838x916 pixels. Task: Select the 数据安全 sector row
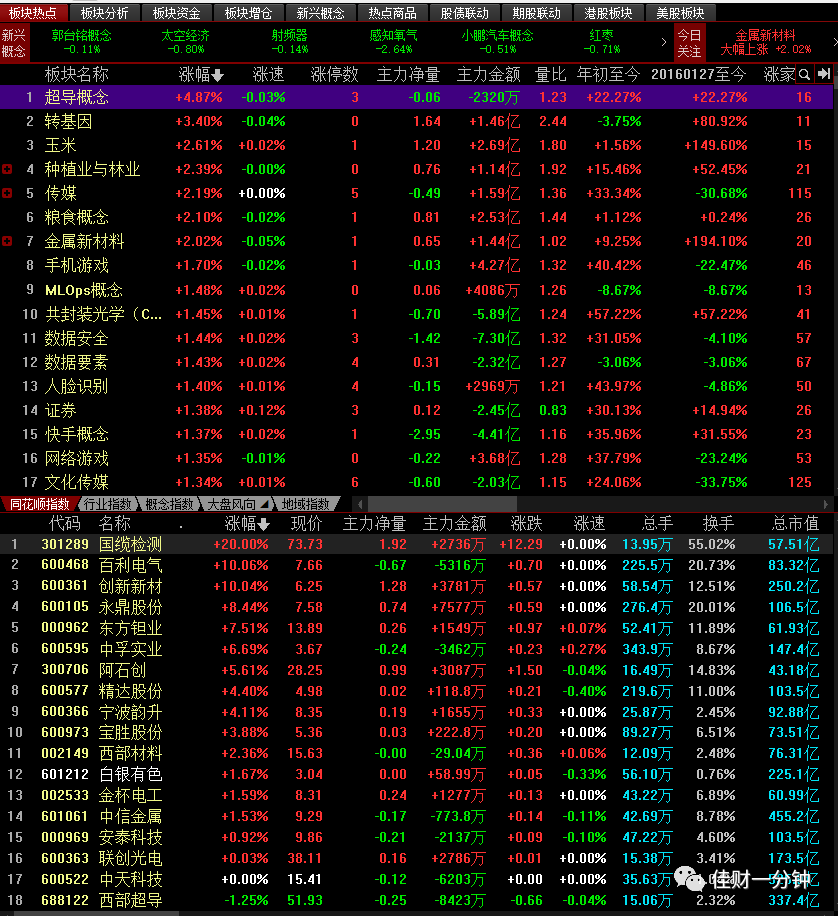click(416, 338)
